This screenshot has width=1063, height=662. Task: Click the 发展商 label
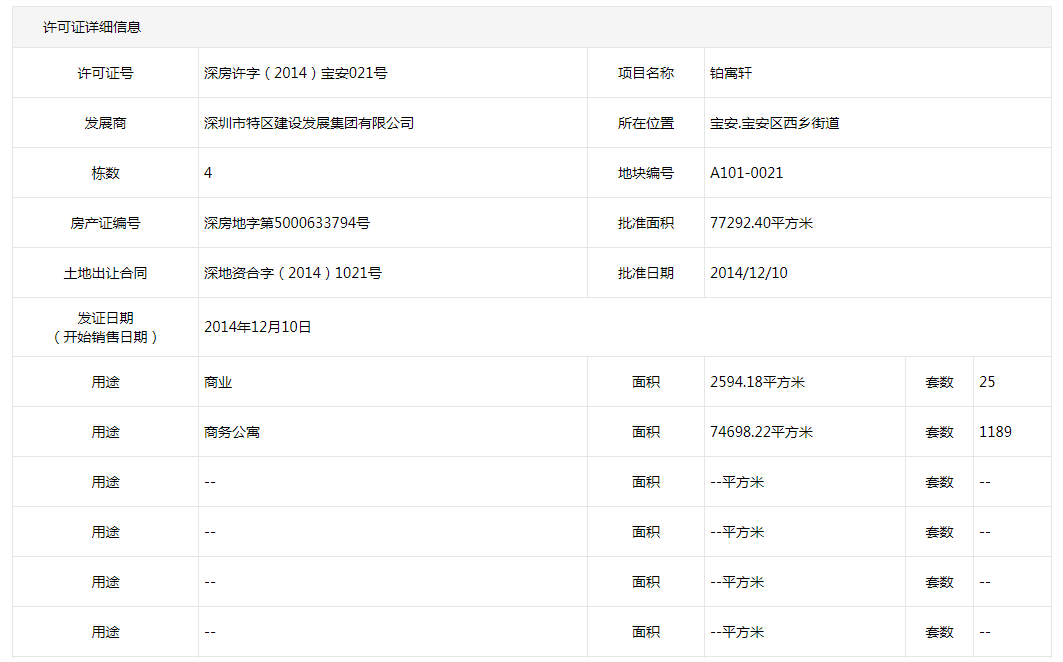(105, 123)
